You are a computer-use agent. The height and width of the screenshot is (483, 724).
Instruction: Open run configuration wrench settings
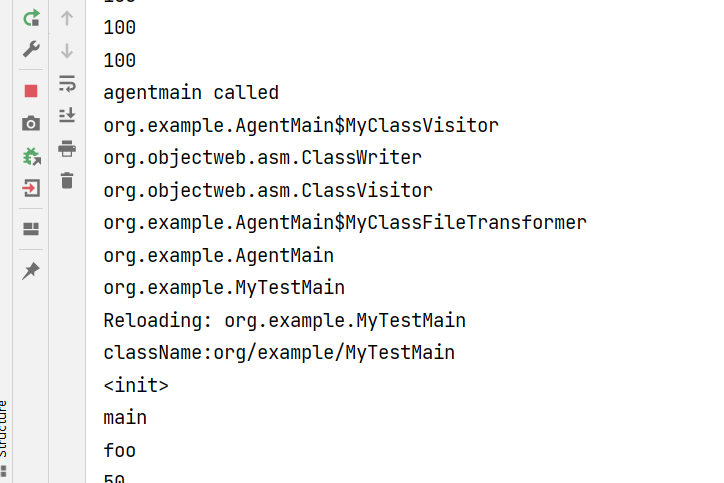(x=31, y=49)
